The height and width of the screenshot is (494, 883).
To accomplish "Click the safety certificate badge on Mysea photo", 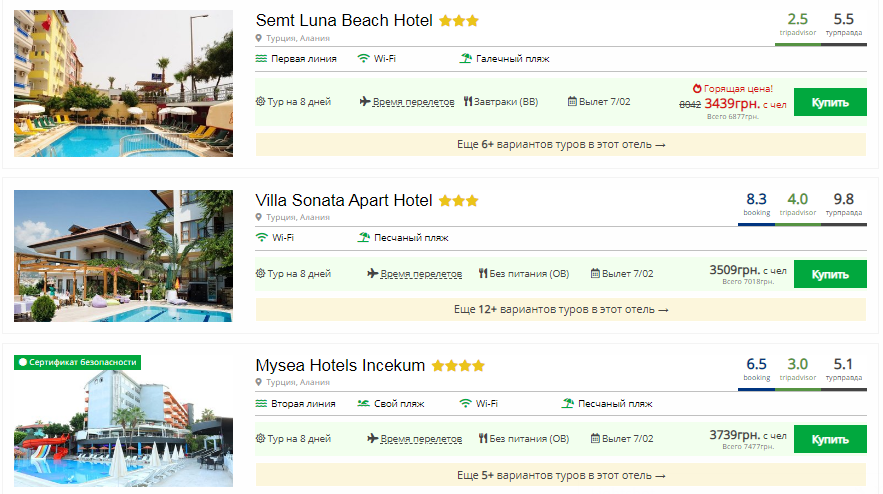I will tap(77, 362).
